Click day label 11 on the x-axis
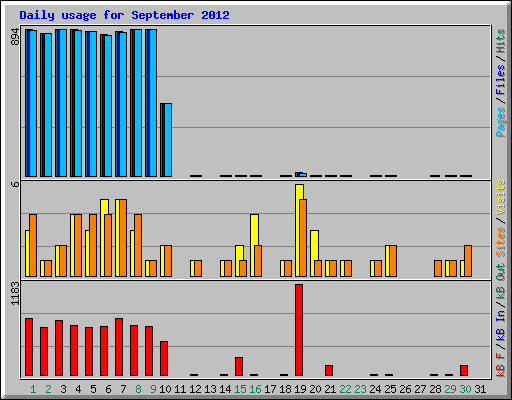The height and width of the screenshot is (400, 512). (180, 389)
